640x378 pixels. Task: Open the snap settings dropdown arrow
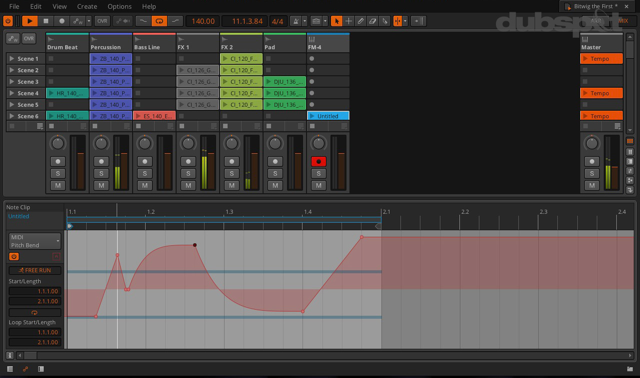point(405,21)
